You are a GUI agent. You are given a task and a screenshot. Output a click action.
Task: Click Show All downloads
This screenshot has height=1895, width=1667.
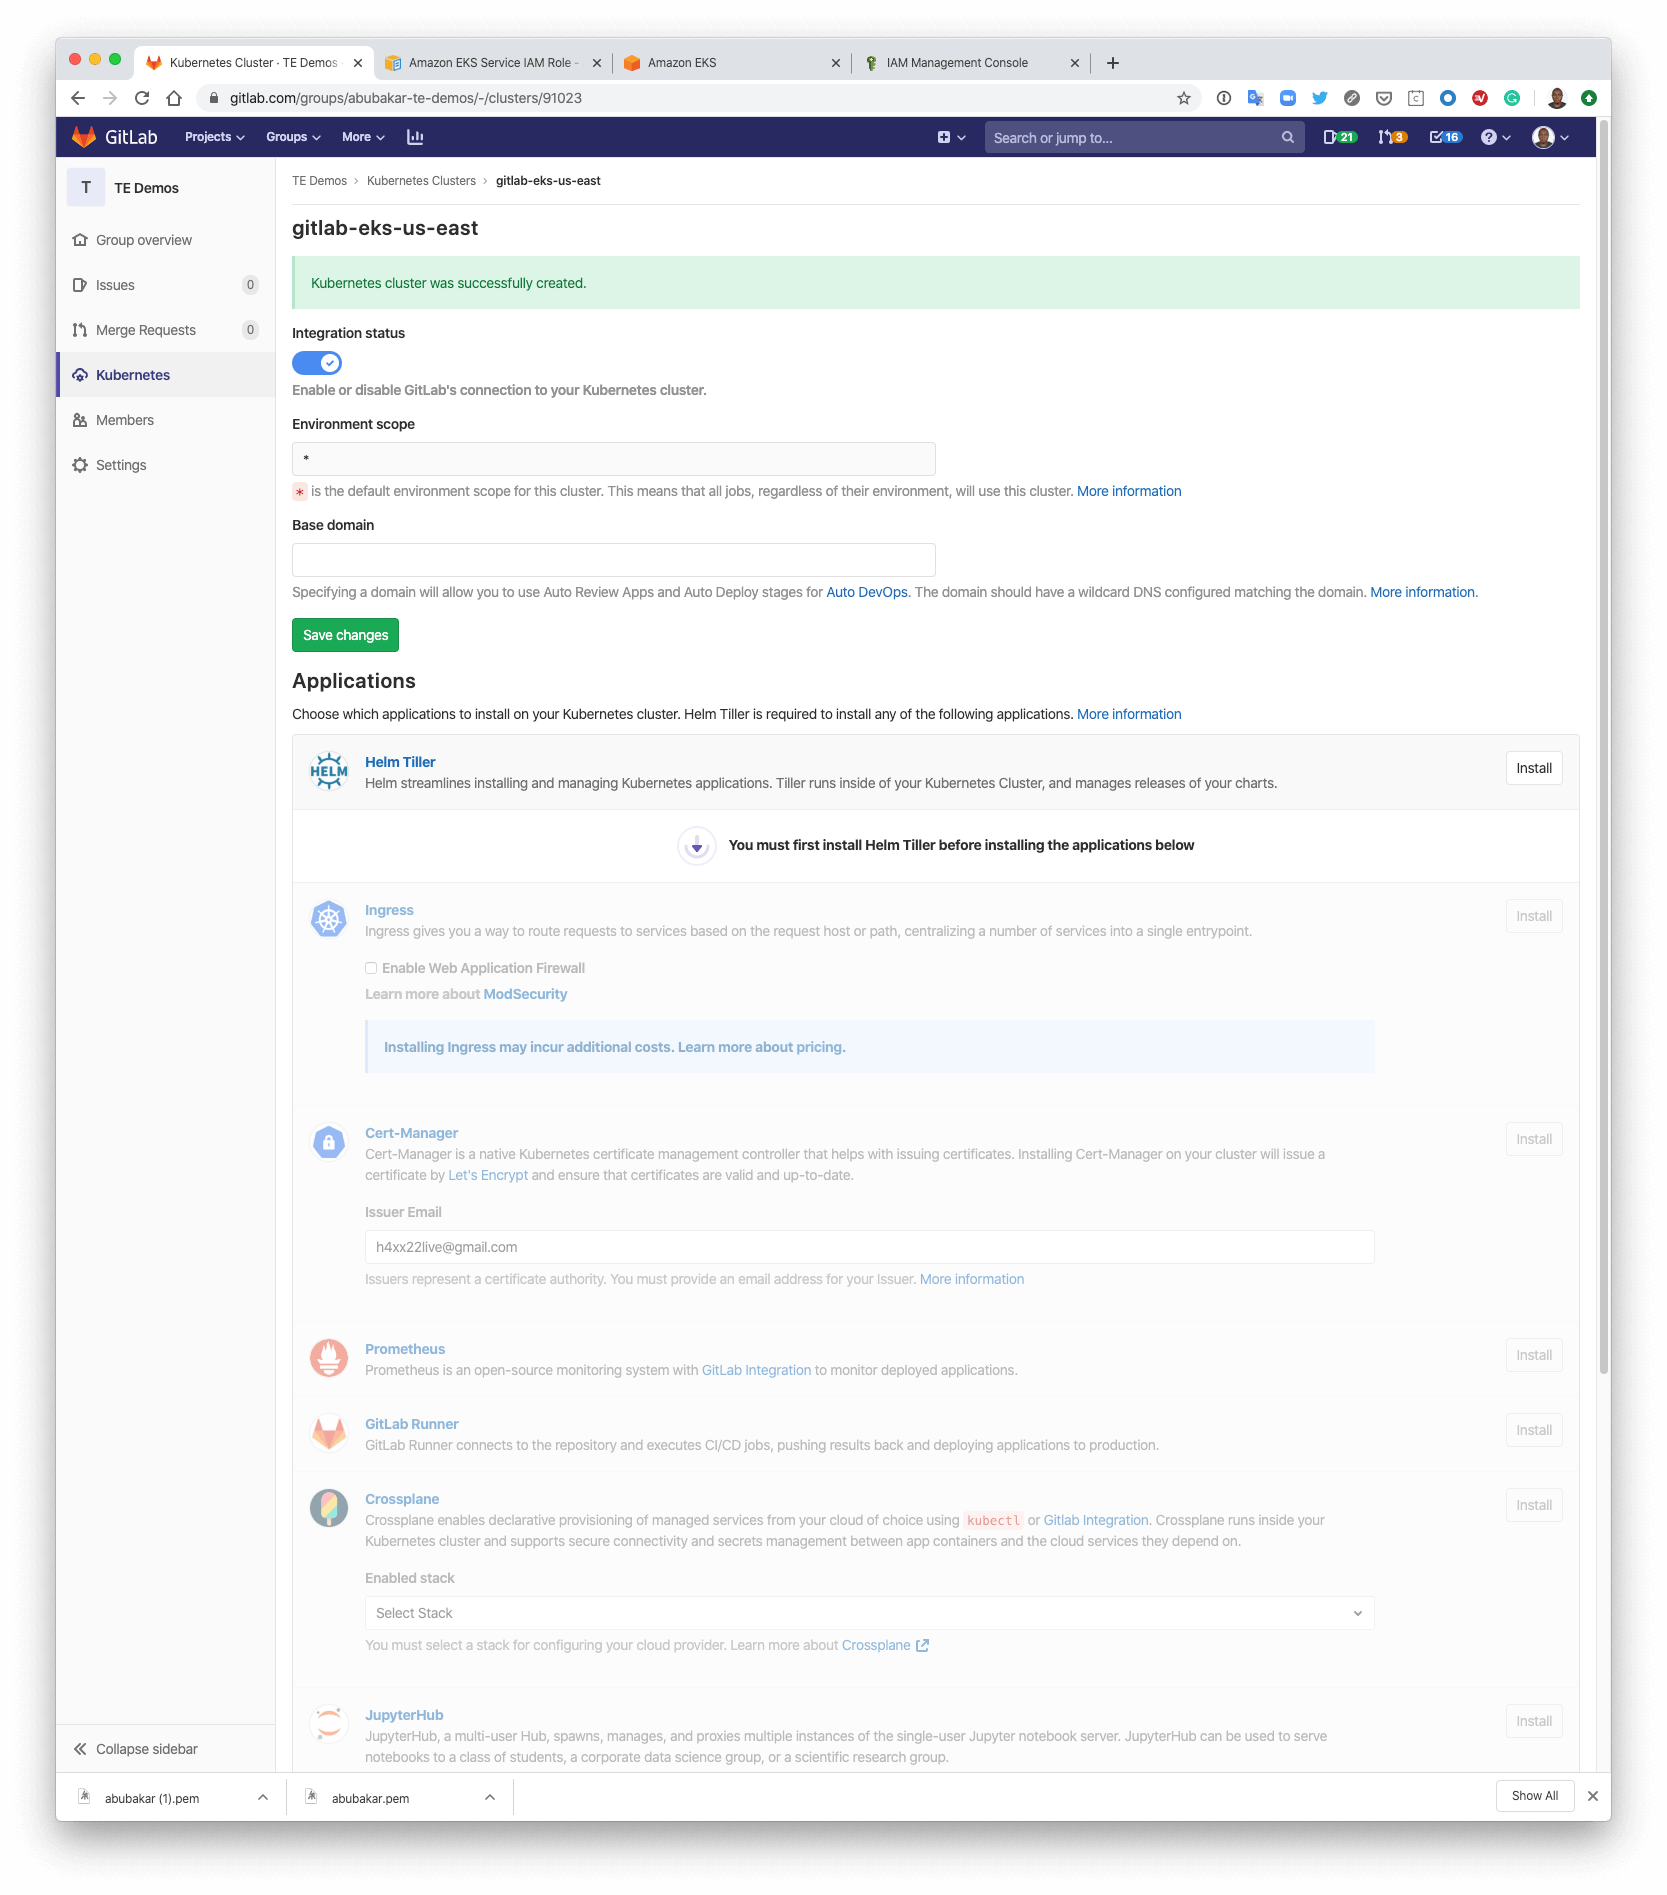point(1534,1796)
